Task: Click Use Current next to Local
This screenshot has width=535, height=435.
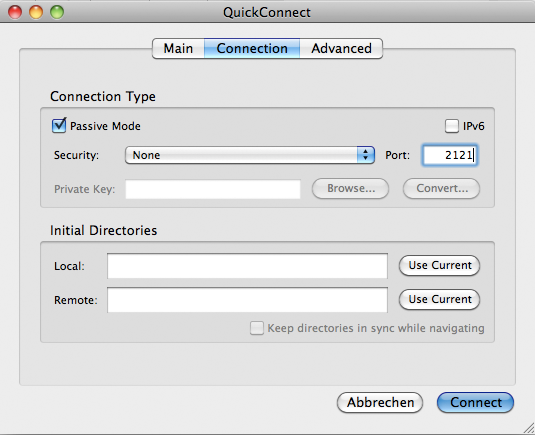Action: [x=439, y=265]
